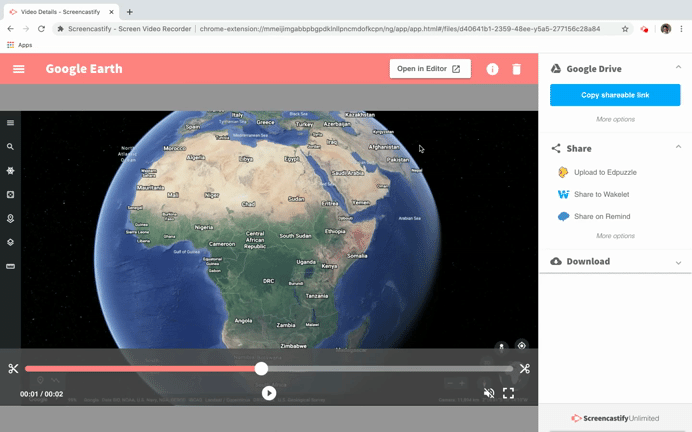Open Chrome three-dot menu

coord(682,29)
